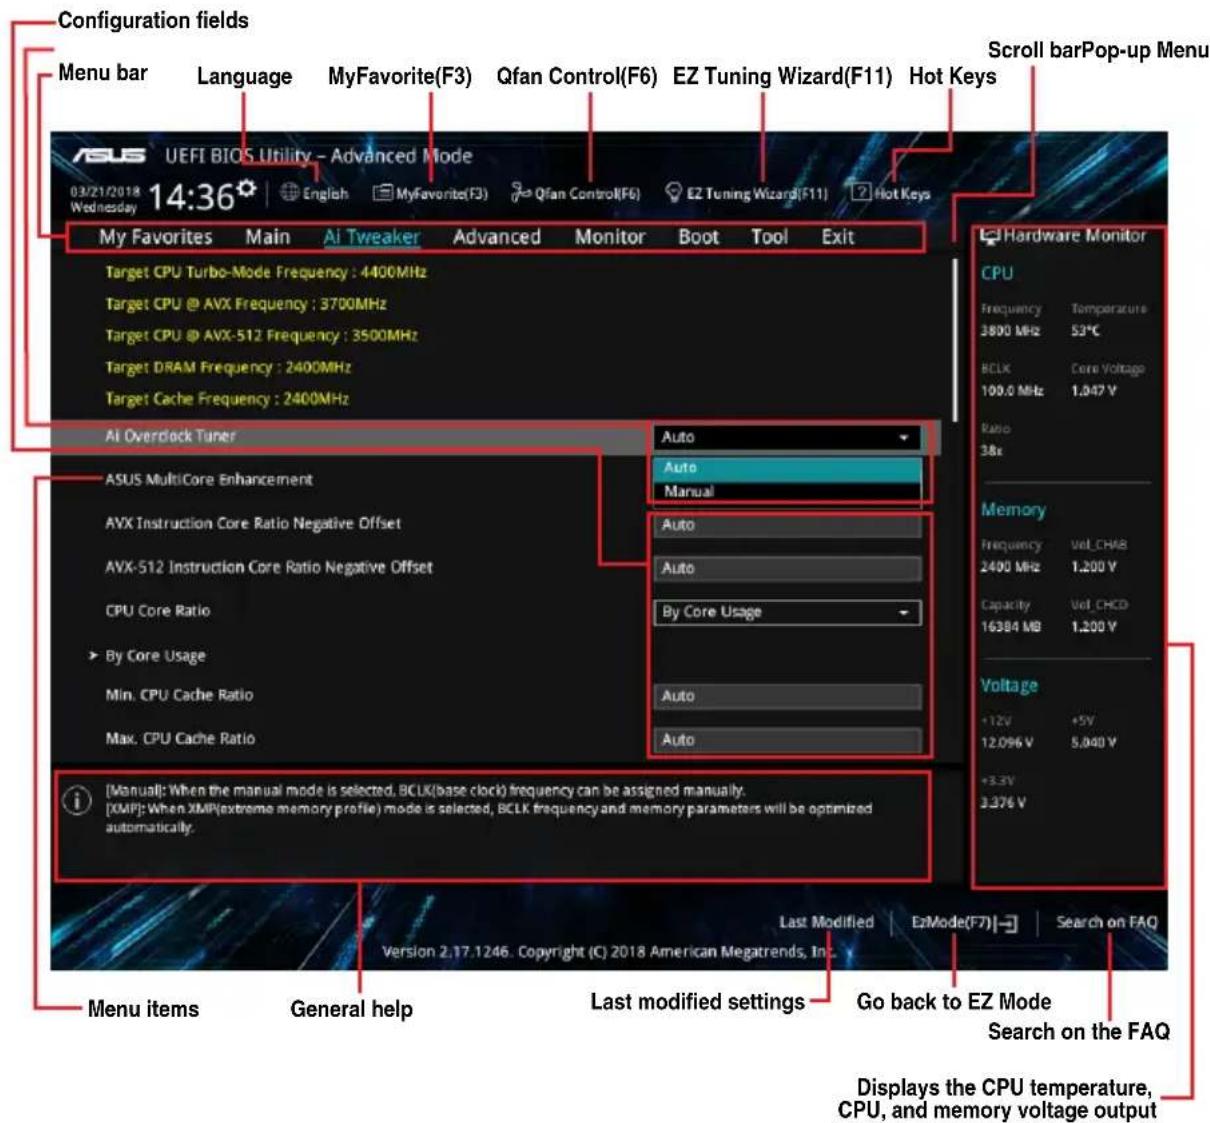Switch back to EzMode(F7)
This screenshot has width=1210, height=1123.
click(x=964, y=922)
